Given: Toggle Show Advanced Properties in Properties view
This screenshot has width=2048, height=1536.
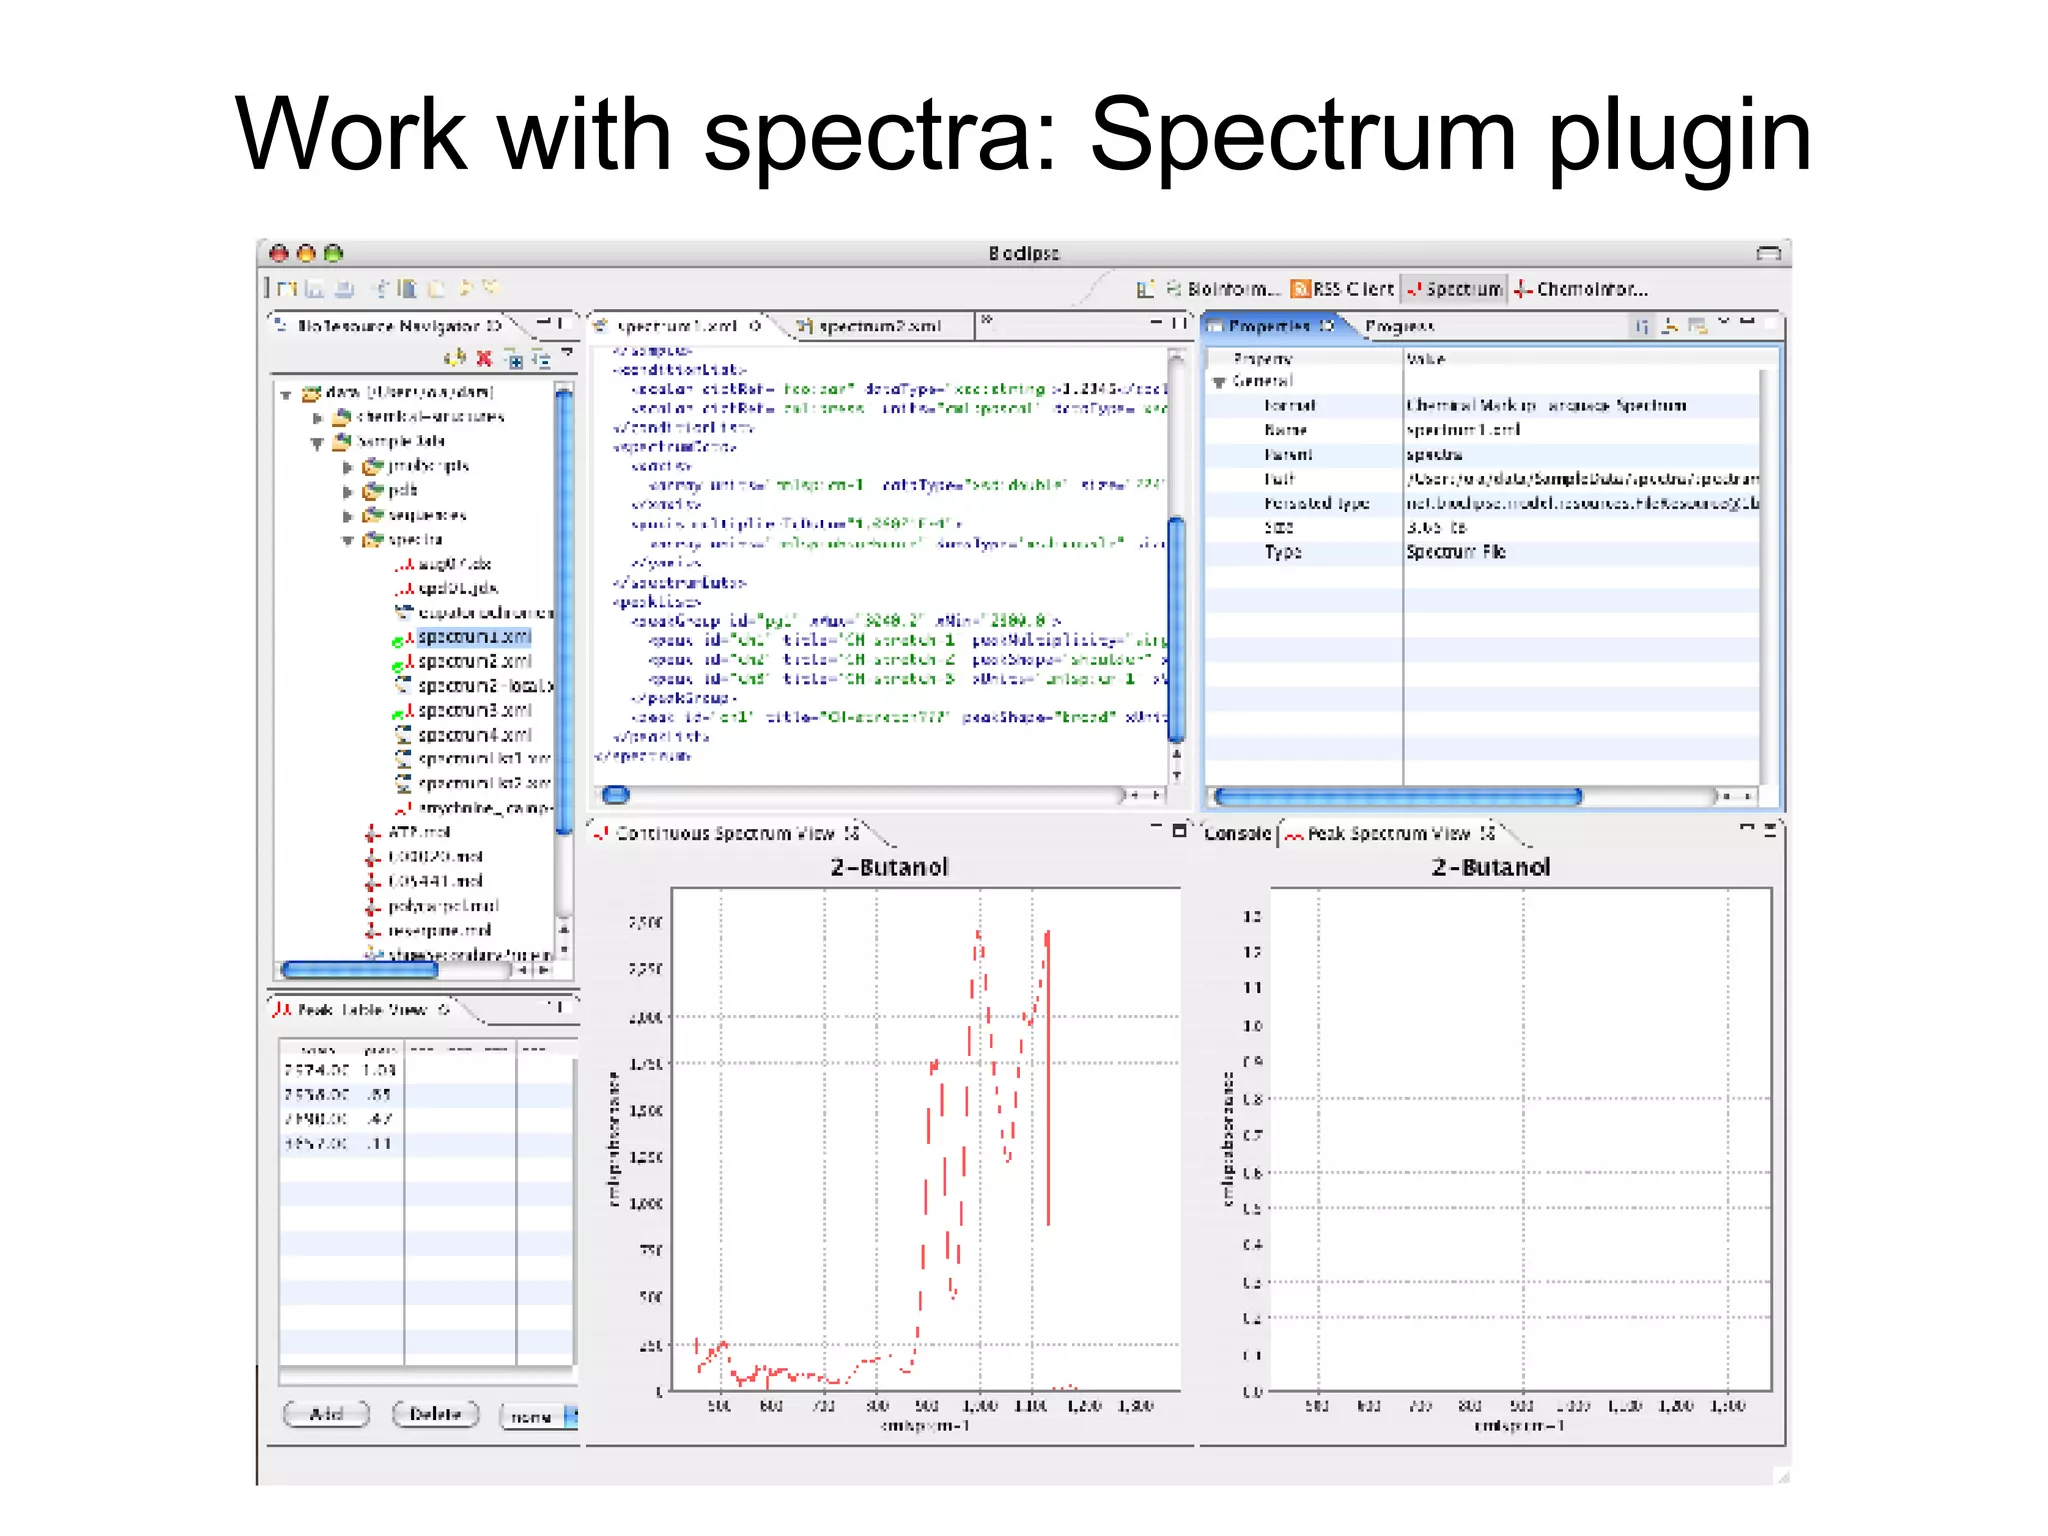Looking at the screenshot, I should click(x=1669, y=326).
